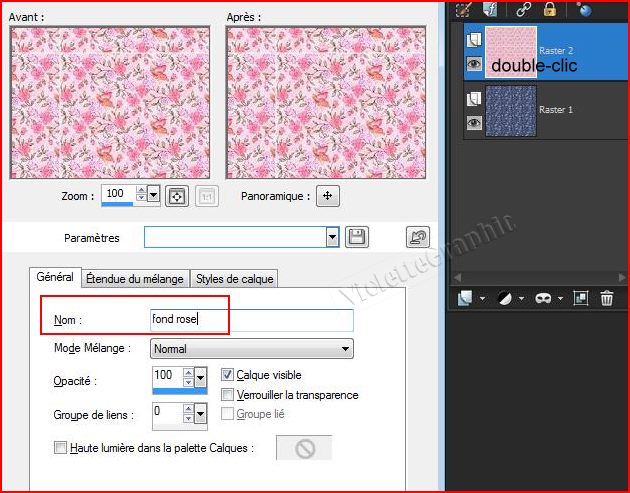Uncheck the Calque visible checkbox
Viewport: 630px width, 493px height.
point(227,375)
